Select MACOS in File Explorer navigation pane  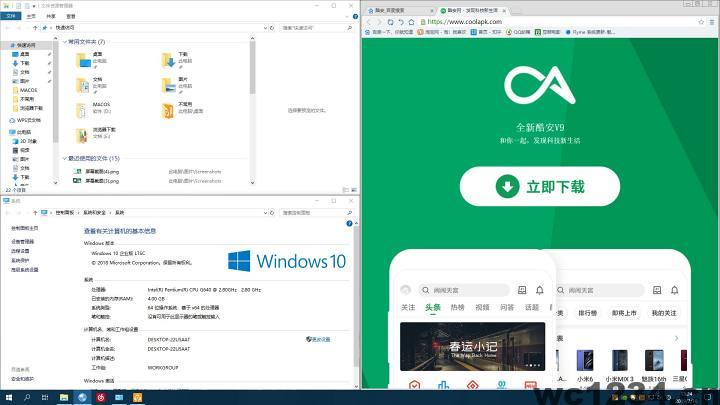[x=28, y=90]
